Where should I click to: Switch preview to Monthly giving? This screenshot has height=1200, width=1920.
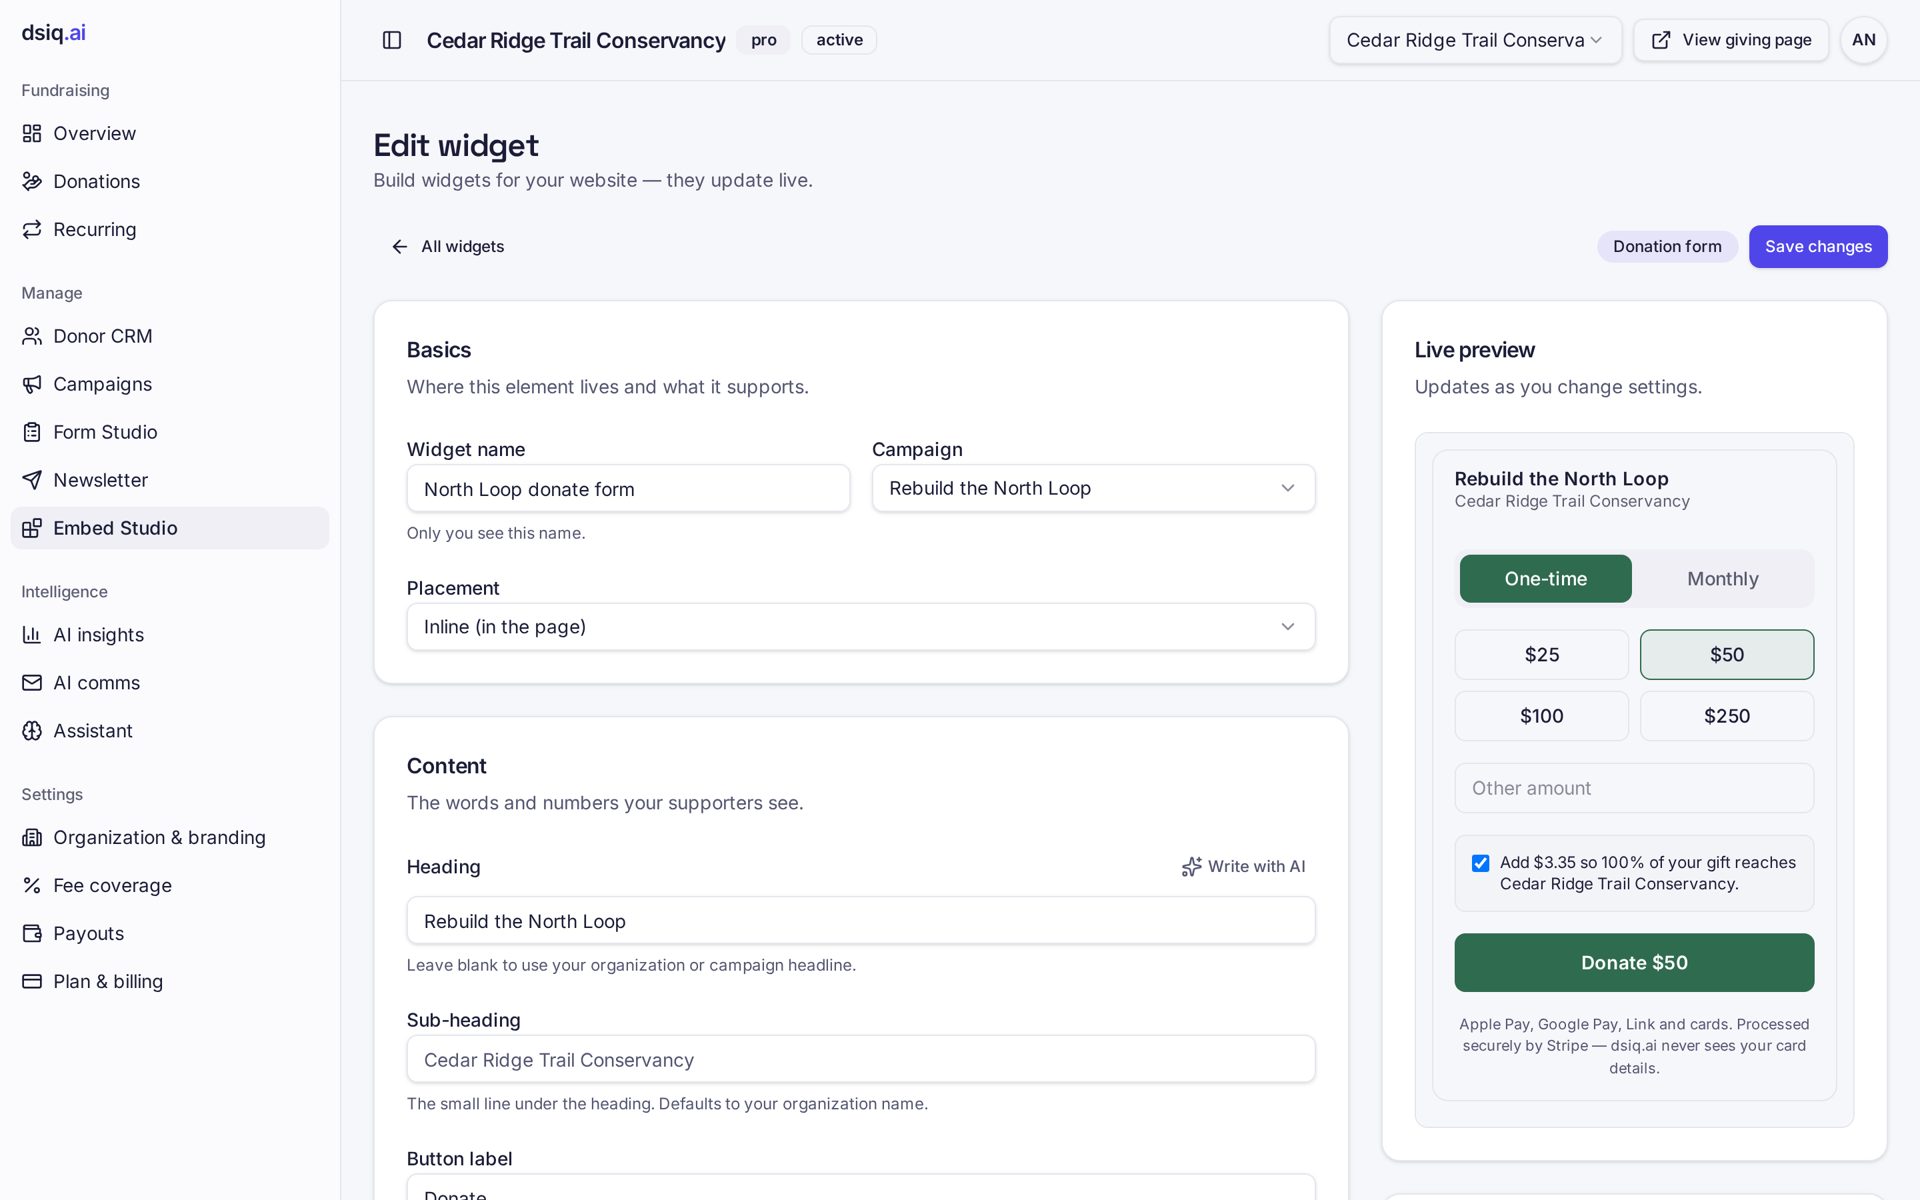(1722, 579)
